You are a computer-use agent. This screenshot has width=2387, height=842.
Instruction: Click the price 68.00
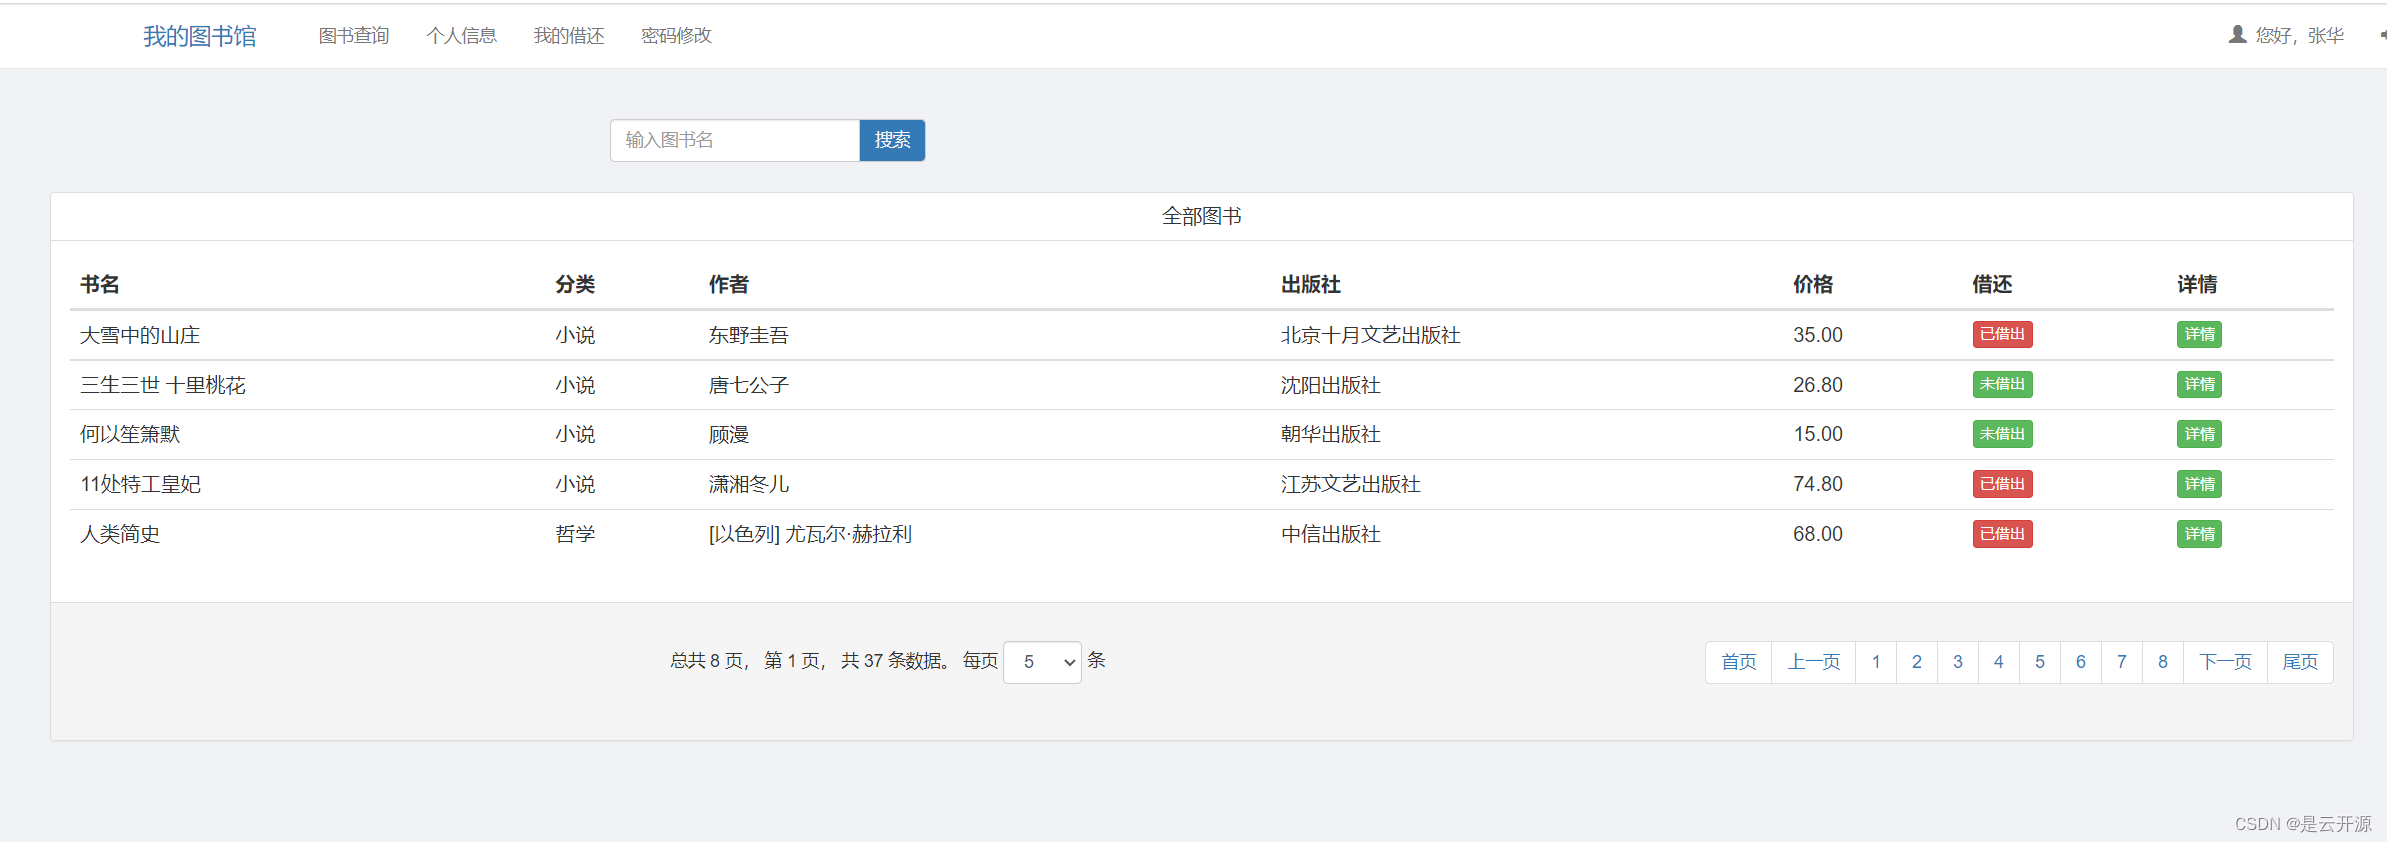coord(1818,535)
